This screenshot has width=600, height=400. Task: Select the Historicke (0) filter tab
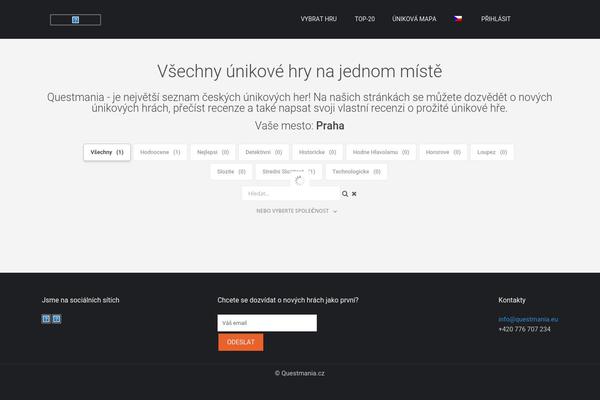coord(317,152)
